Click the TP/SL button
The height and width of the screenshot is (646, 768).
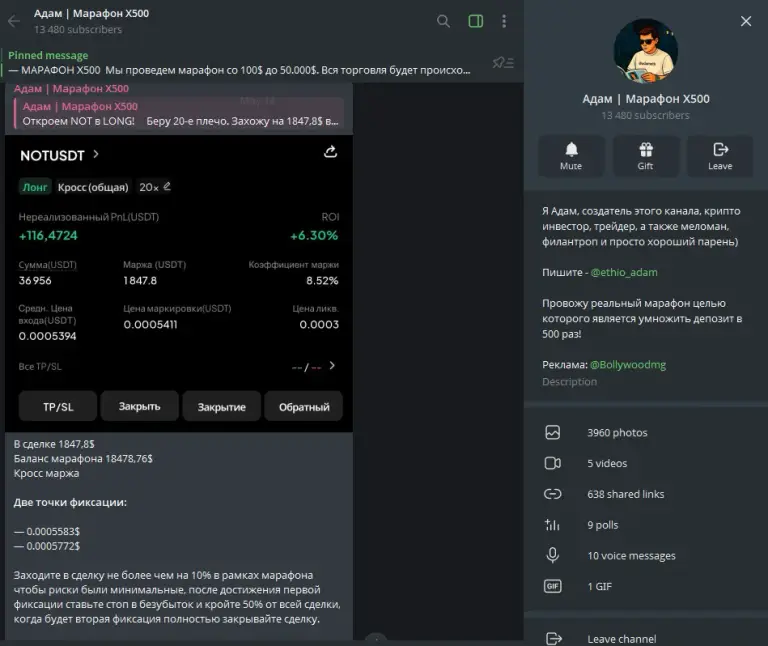[x=58, y=407]
